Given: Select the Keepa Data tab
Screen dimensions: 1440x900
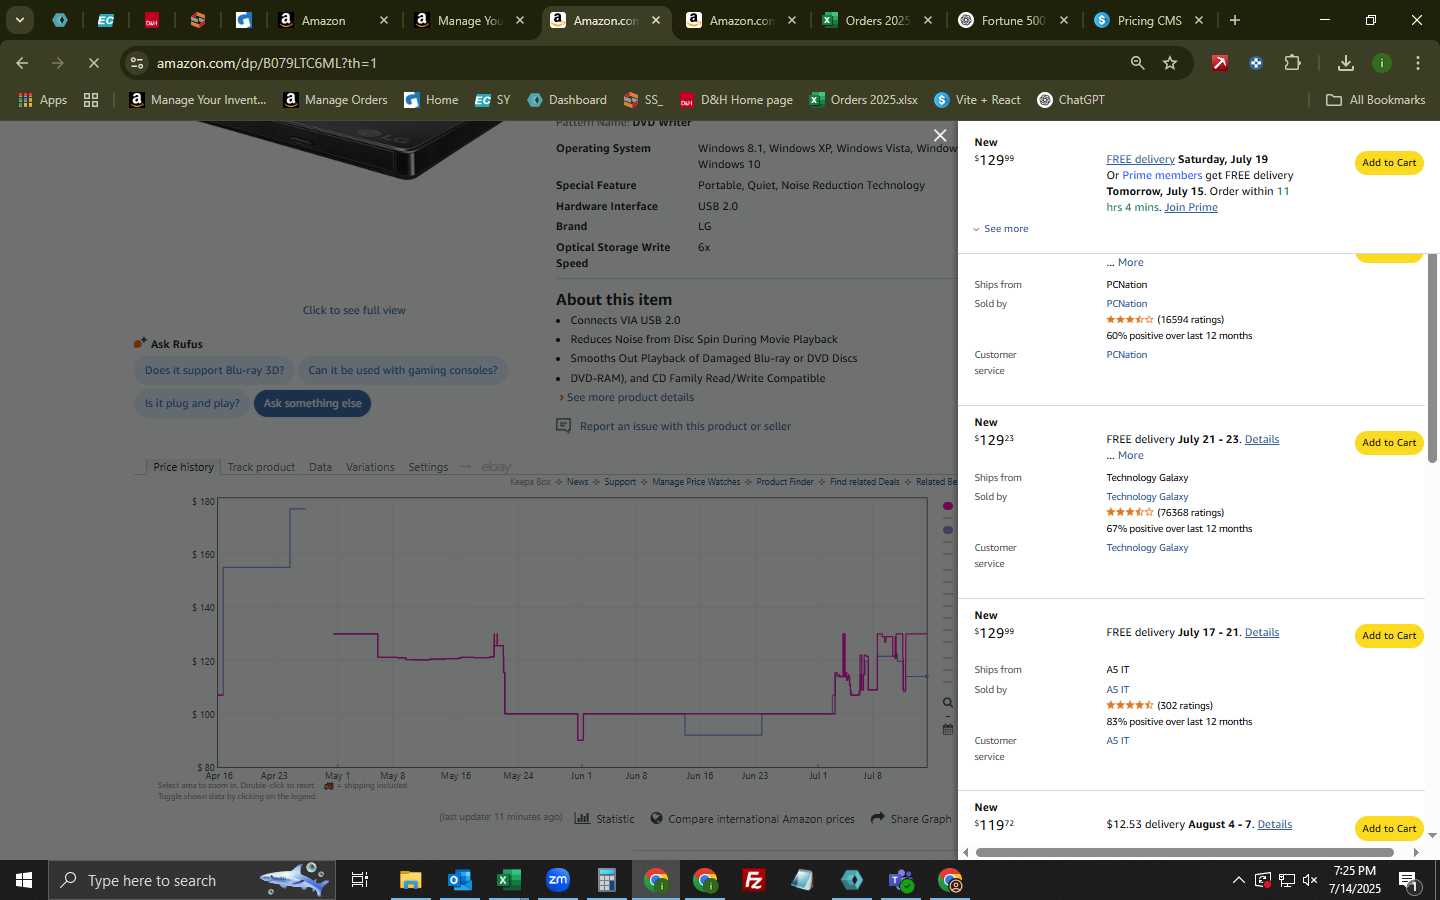Looking at the screenshot, I should pyautogui.click(x=320, y=467).
